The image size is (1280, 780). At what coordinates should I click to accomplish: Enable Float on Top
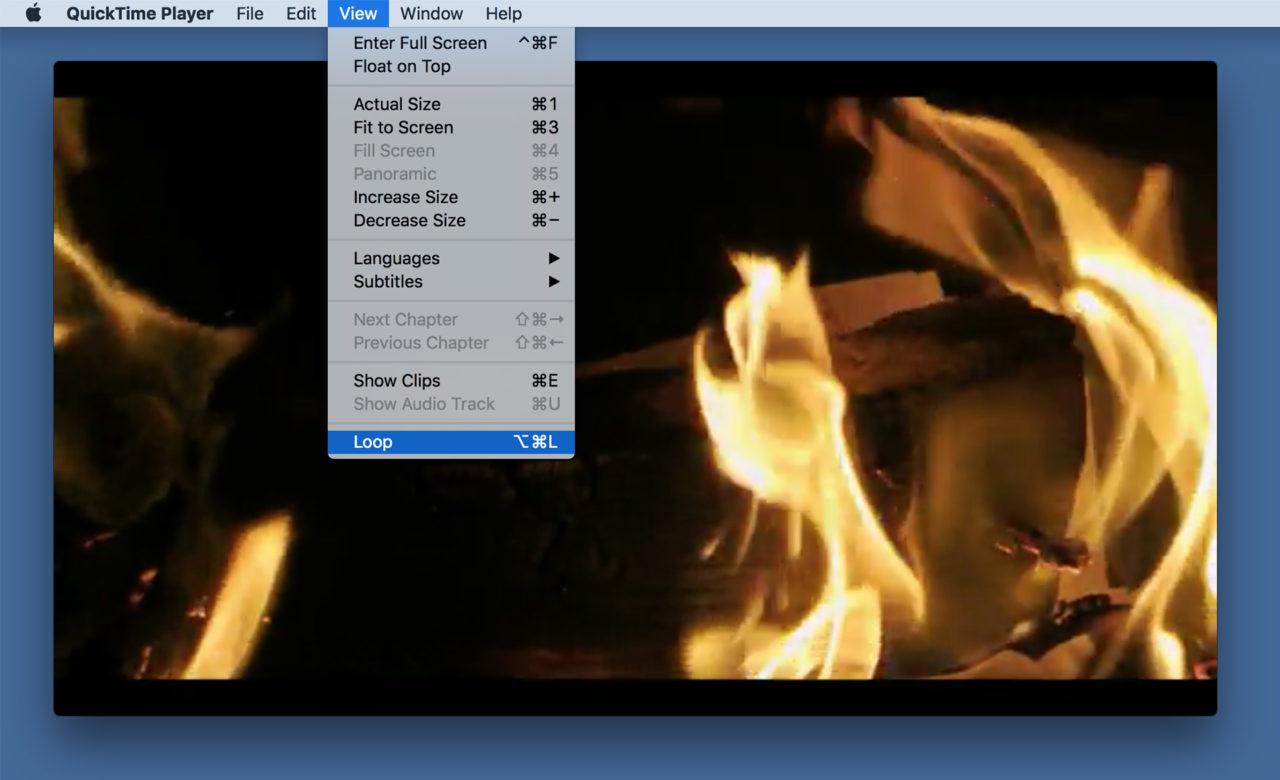[451, 66]
